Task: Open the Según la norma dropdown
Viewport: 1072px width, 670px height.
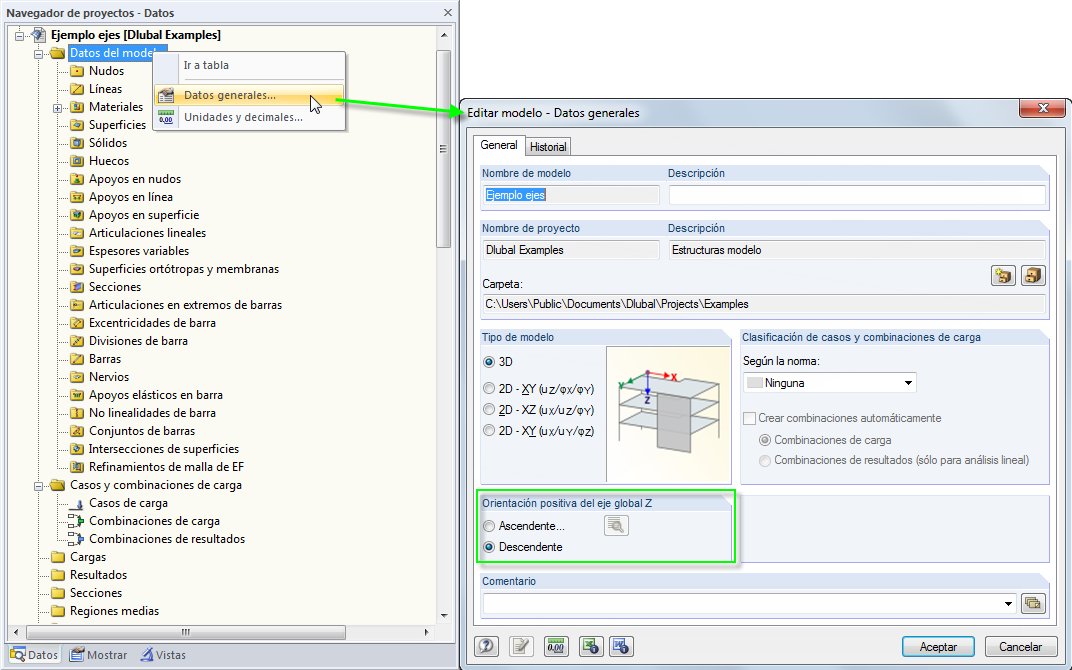Action: pos(909,383)
